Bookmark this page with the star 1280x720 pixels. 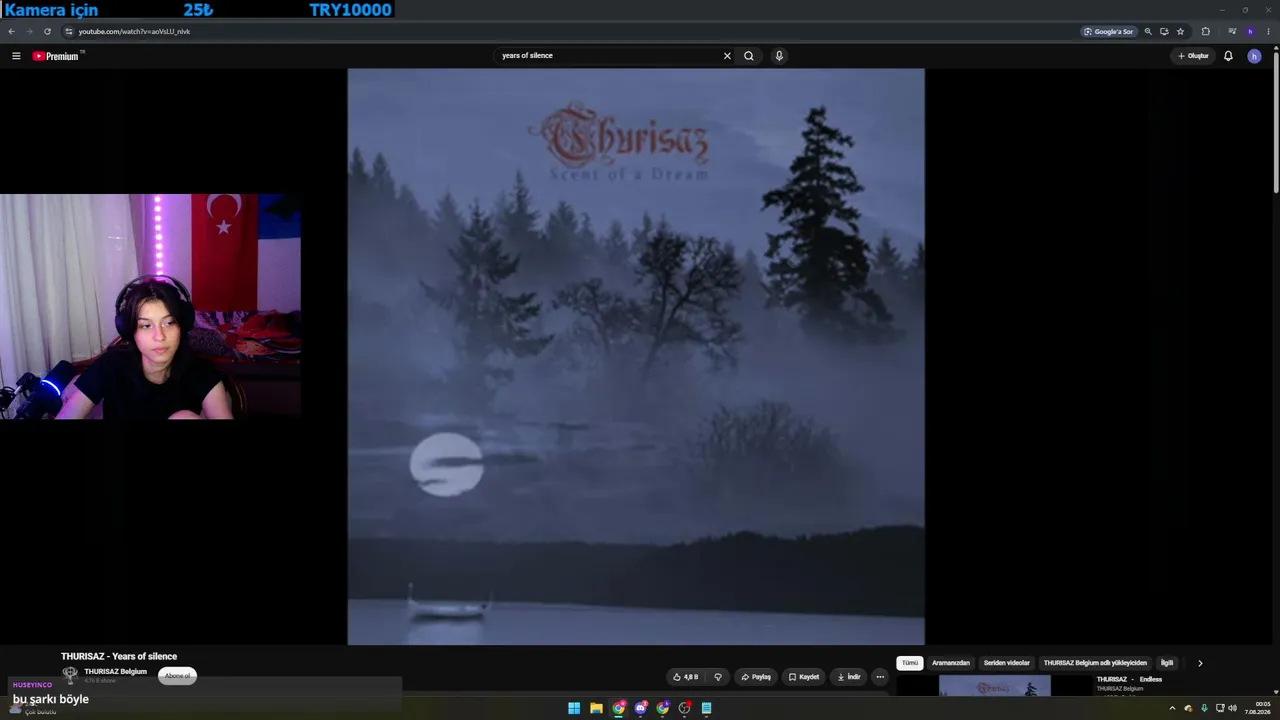(1180, 31)
